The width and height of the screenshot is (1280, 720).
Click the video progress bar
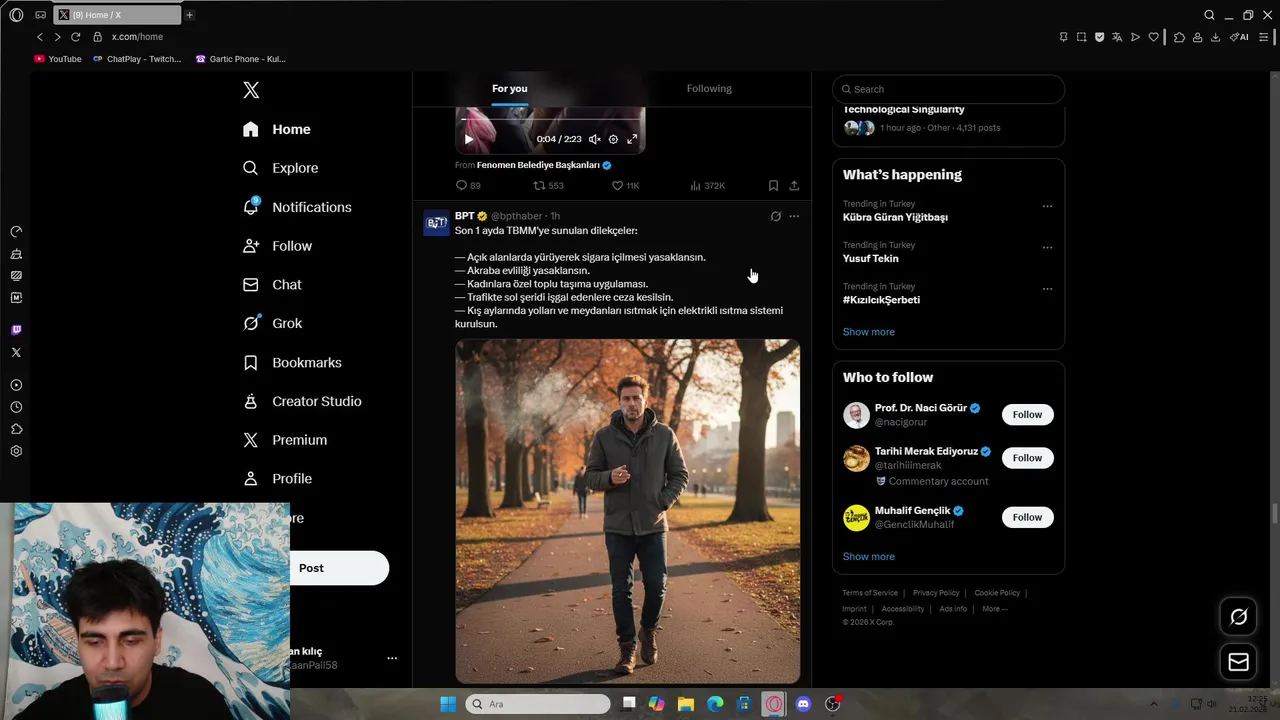pyautogui.click(x=550, y=119)
